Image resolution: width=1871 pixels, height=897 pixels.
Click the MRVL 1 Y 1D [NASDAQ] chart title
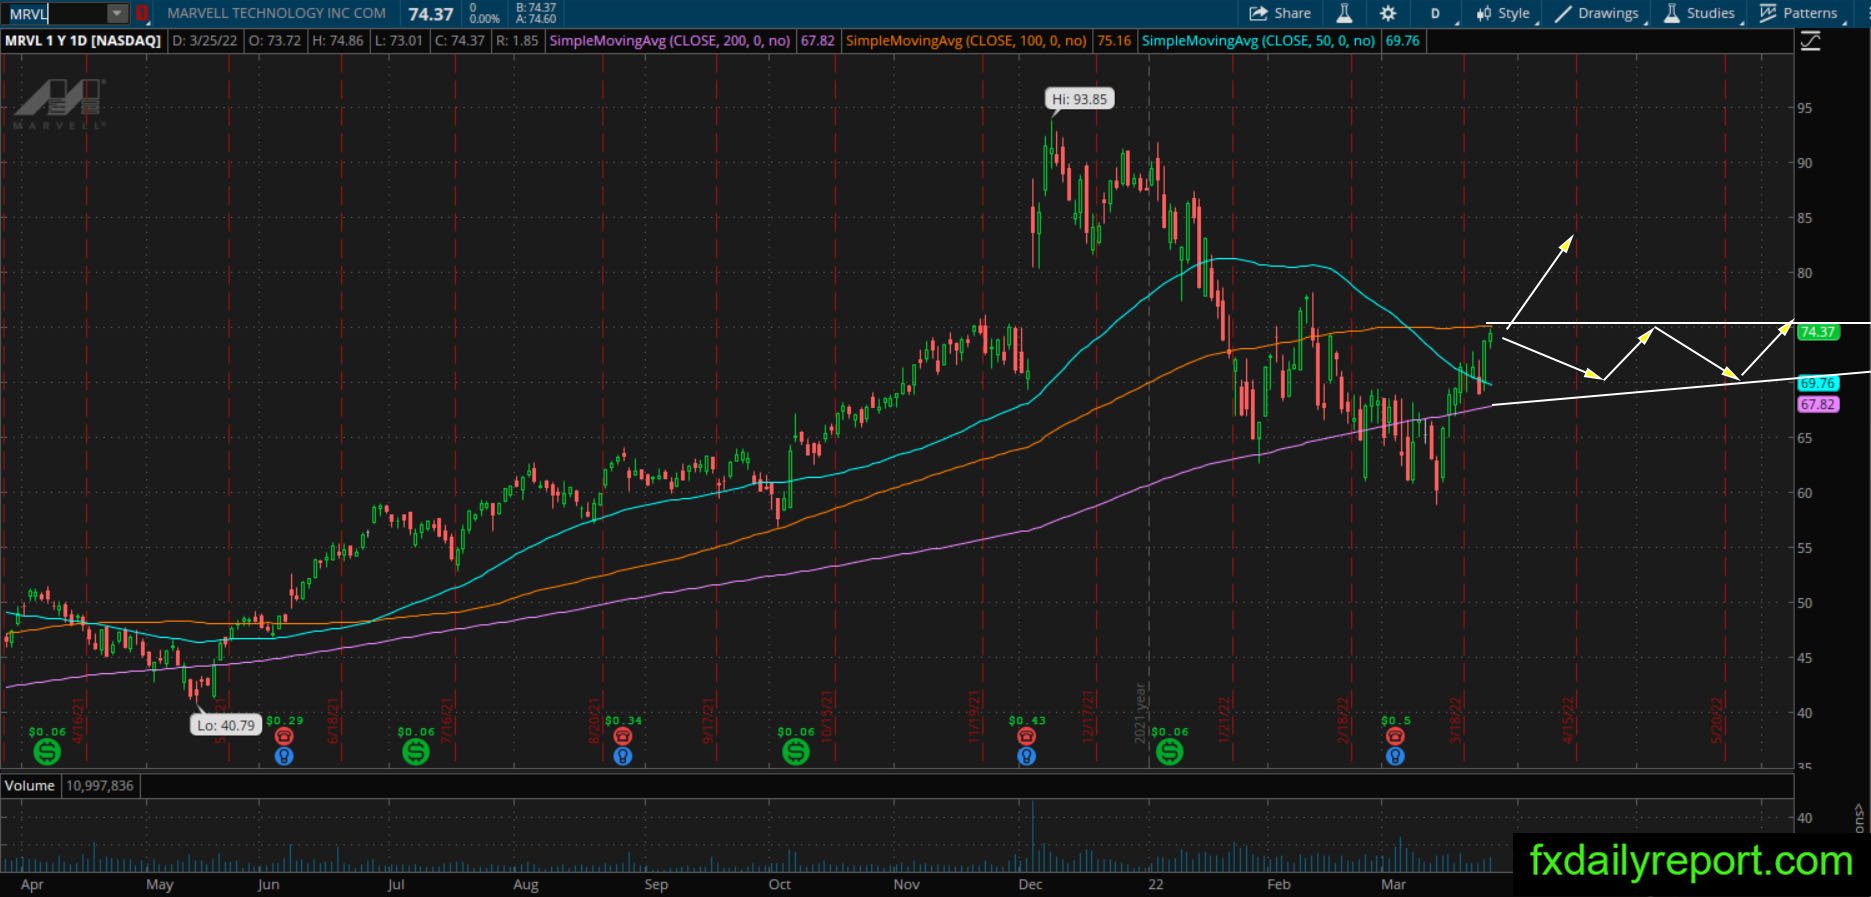[83, 41]
